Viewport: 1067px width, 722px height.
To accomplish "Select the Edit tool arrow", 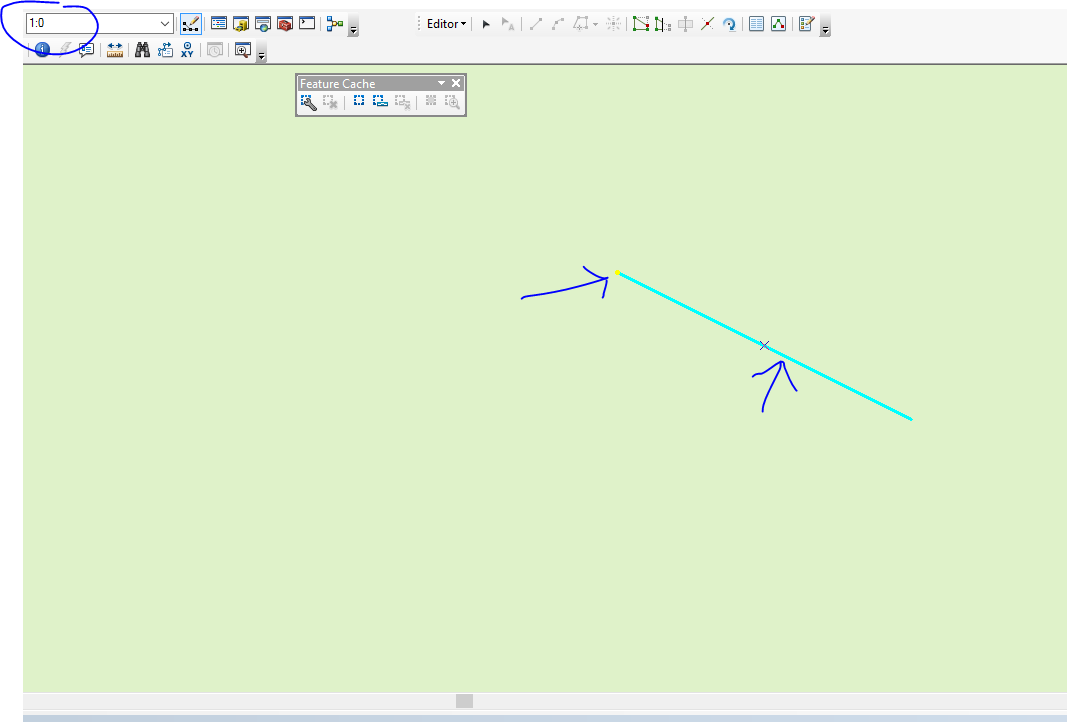I will (486, 24).
